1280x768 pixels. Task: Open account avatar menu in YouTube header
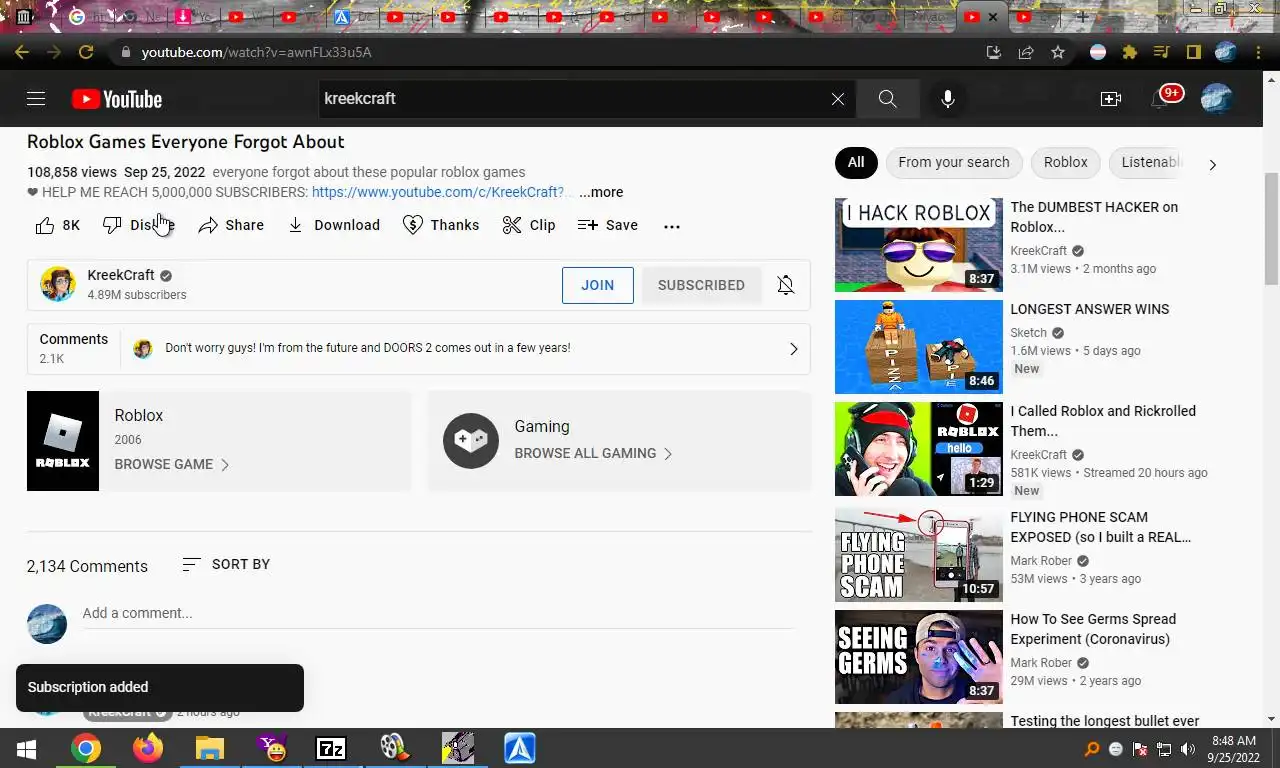(1216, 98)
